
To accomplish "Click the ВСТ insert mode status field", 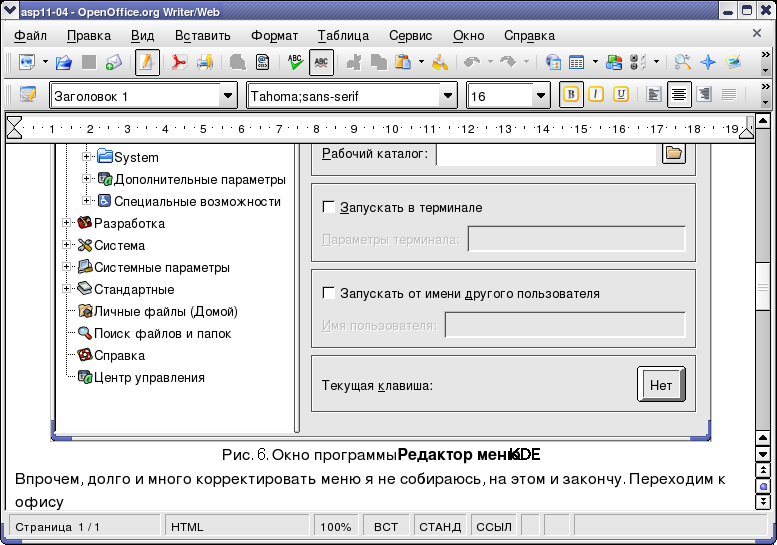I will pos(385,526).
